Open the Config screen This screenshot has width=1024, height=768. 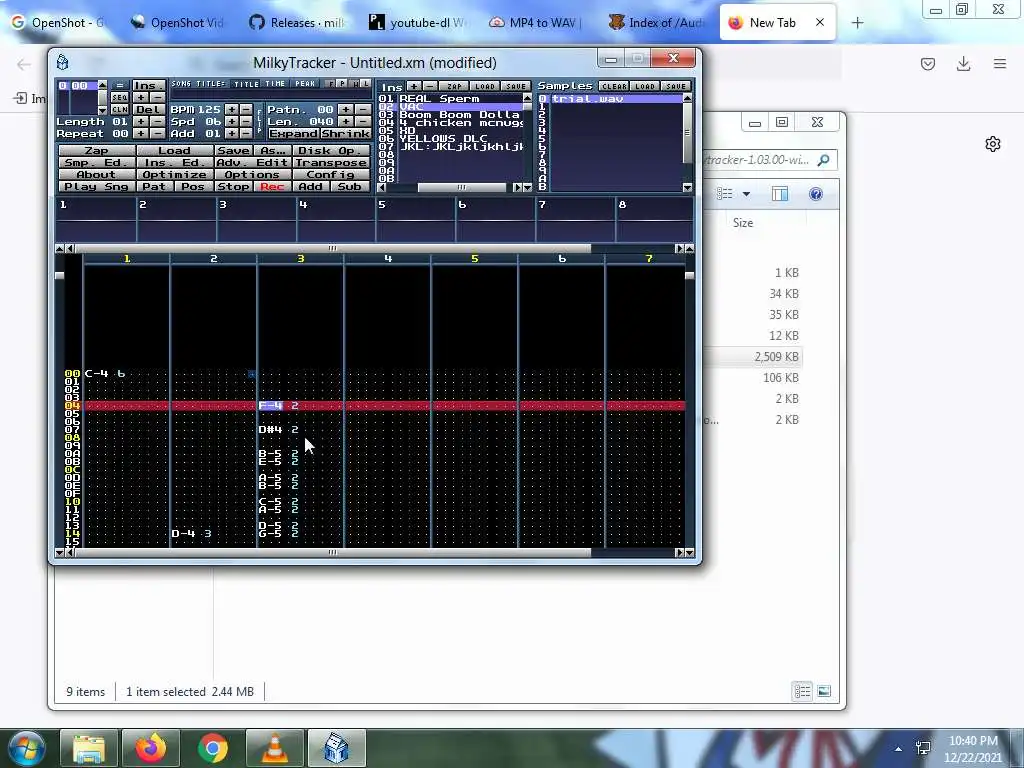pos(331,174)
